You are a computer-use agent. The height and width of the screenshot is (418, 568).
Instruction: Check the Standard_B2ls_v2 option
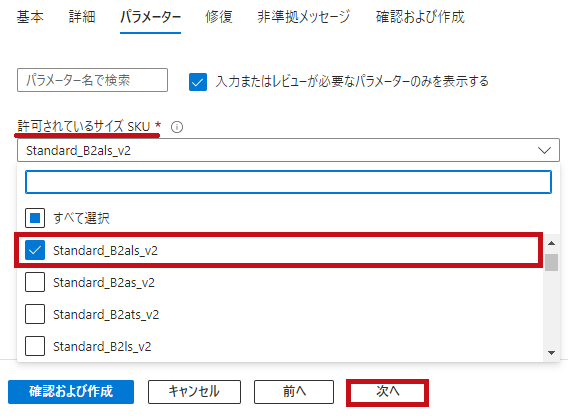[x=35, y=346]
